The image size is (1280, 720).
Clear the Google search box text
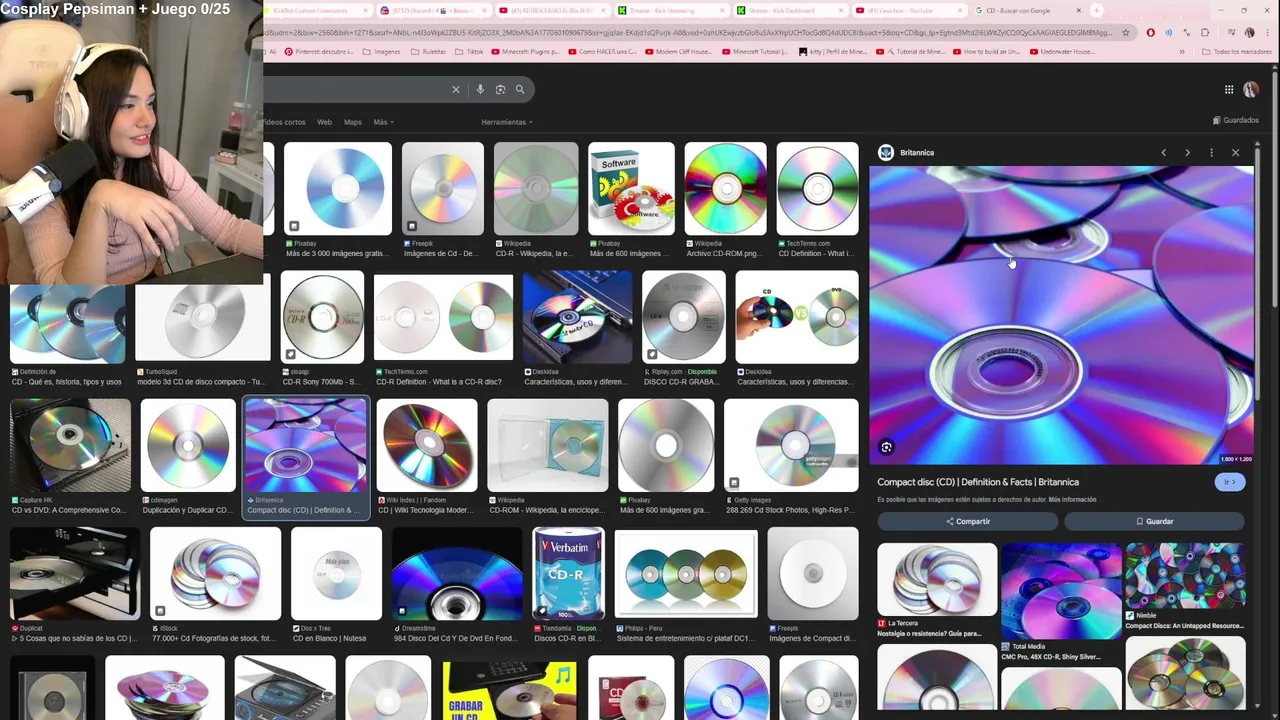[456, 89]
